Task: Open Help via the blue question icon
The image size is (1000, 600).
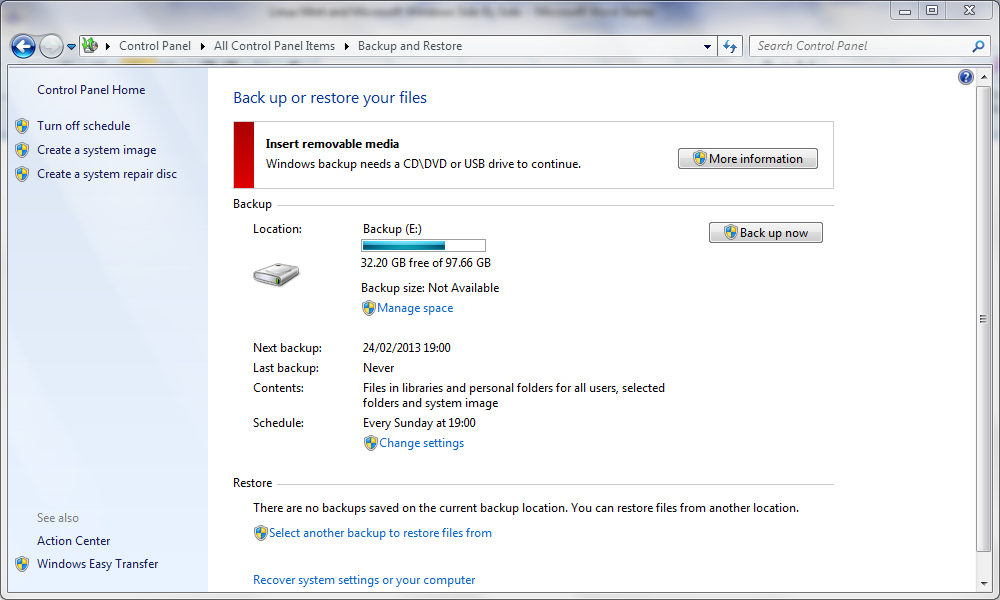Action: coord(966,77)
